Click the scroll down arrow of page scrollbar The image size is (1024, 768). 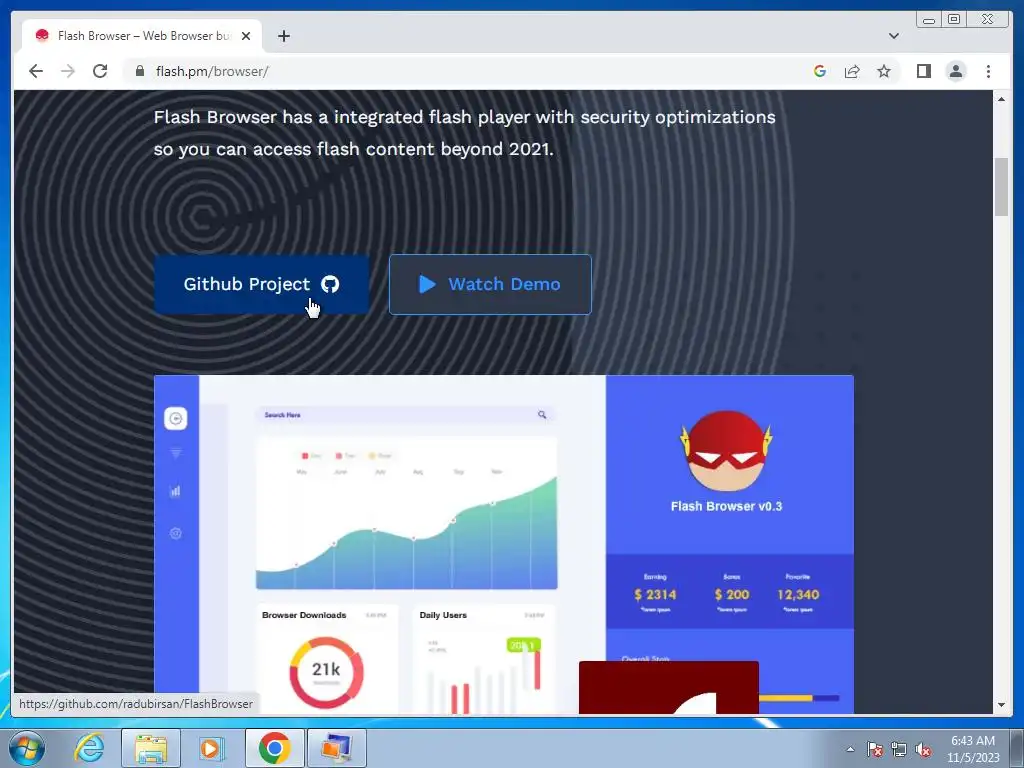point(1001,705)
